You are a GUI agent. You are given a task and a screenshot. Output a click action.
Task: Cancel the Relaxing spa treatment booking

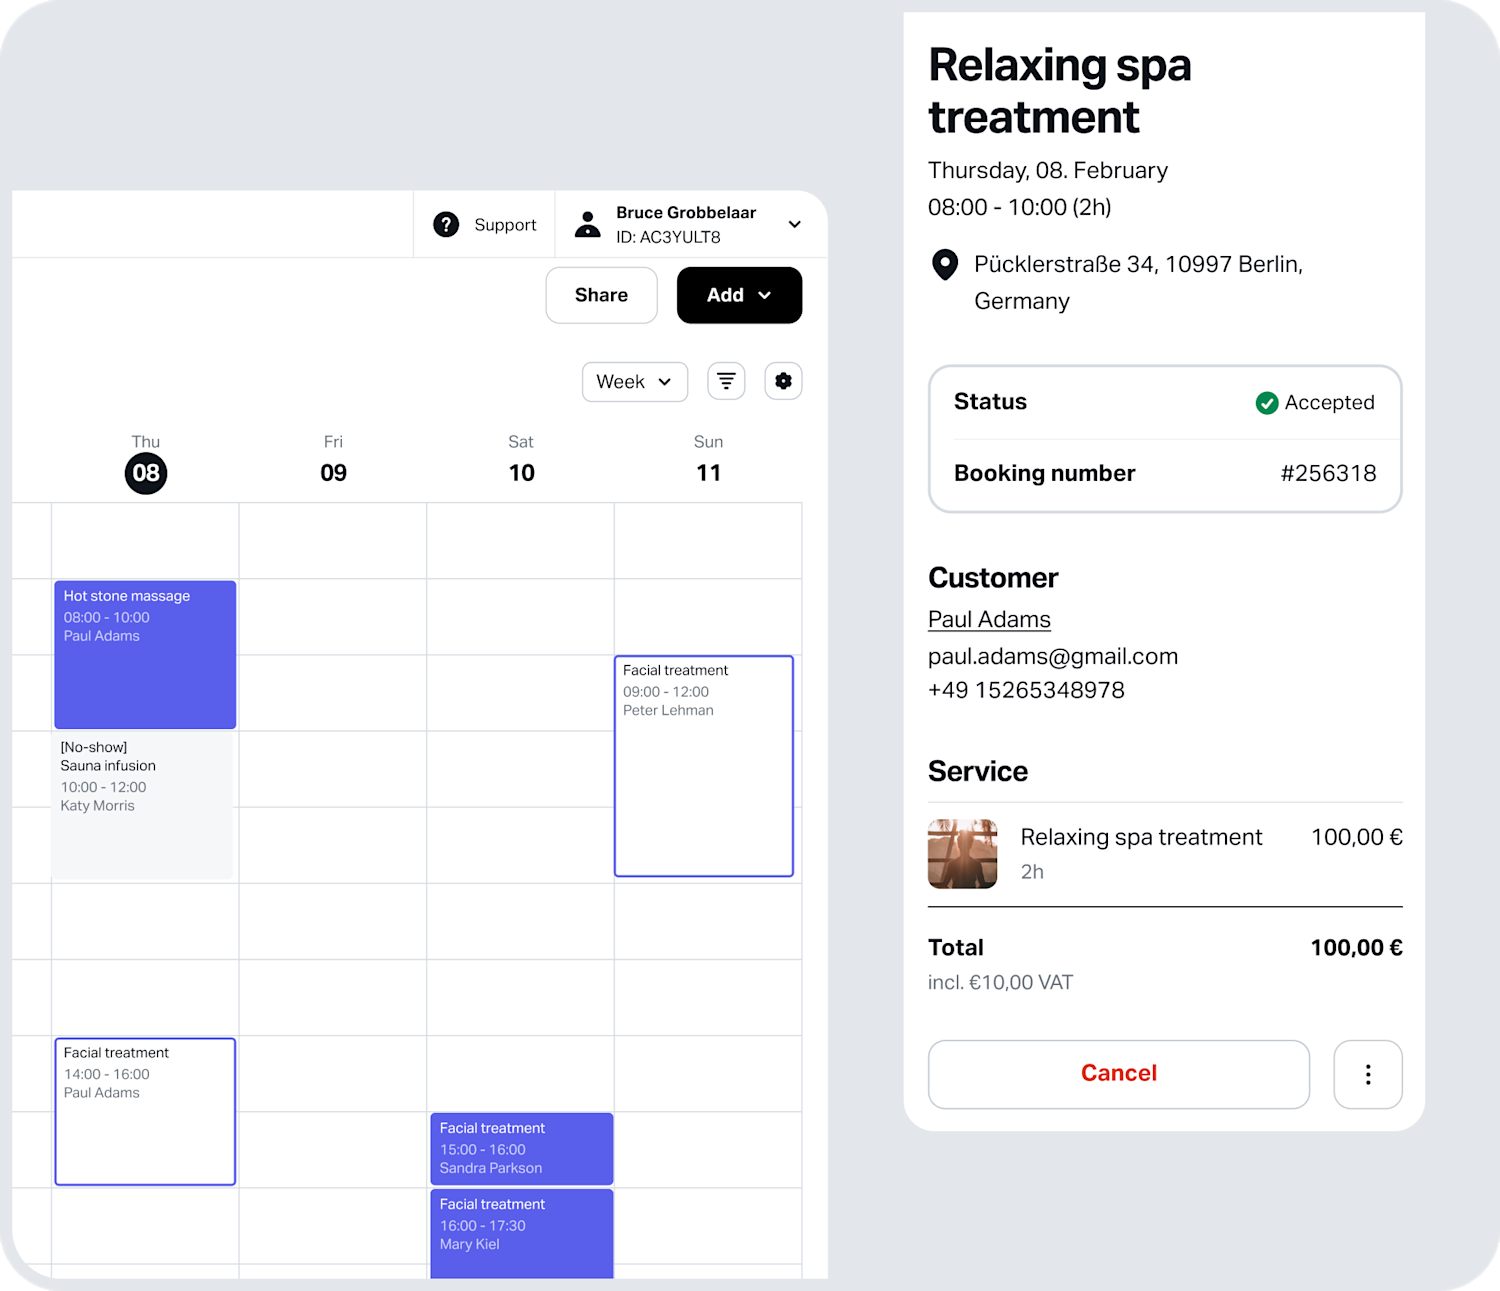click(1118, 1073)
